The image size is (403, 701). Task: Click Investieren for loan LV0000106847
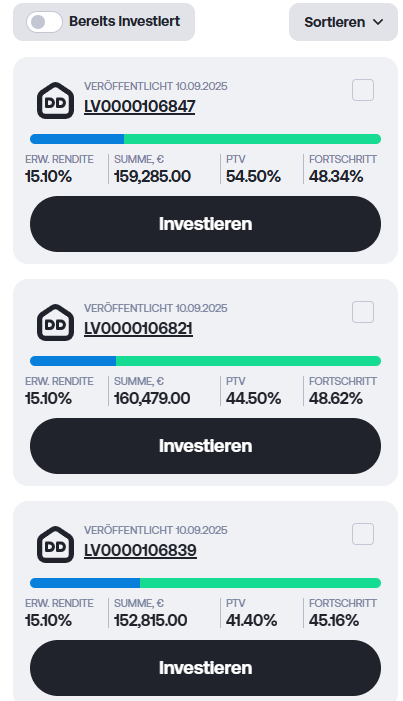tap(205, 224)
